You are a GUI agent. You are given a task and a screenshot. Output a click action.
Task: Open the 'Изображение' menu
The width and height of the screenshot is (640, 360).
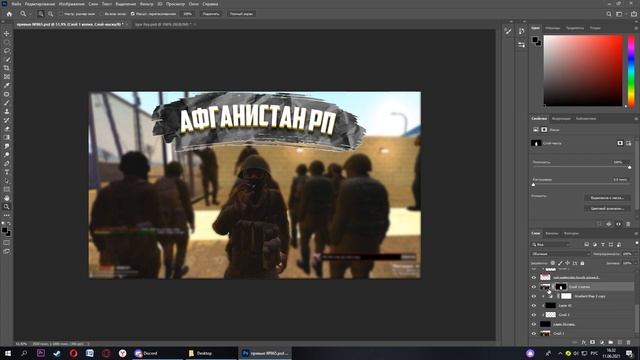71,4
